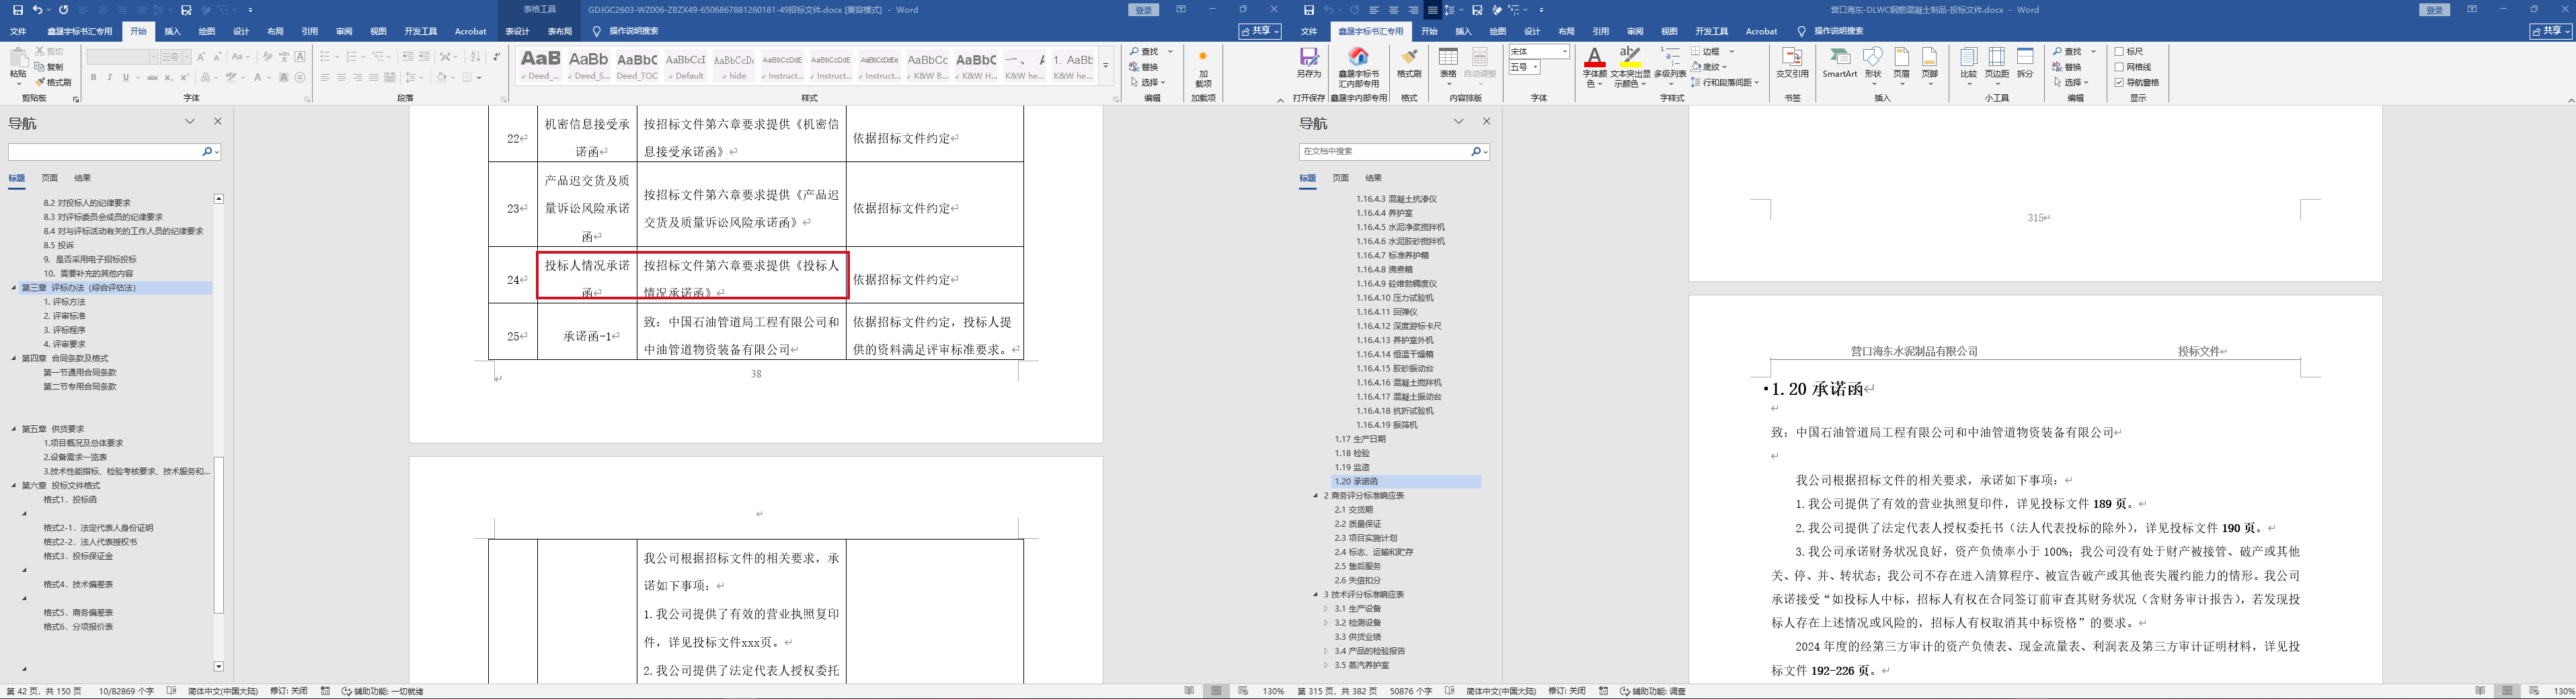This screenshot has height=699, width=2576.
Task: Click Copy (复制) in left window
Action: [50, 67]
